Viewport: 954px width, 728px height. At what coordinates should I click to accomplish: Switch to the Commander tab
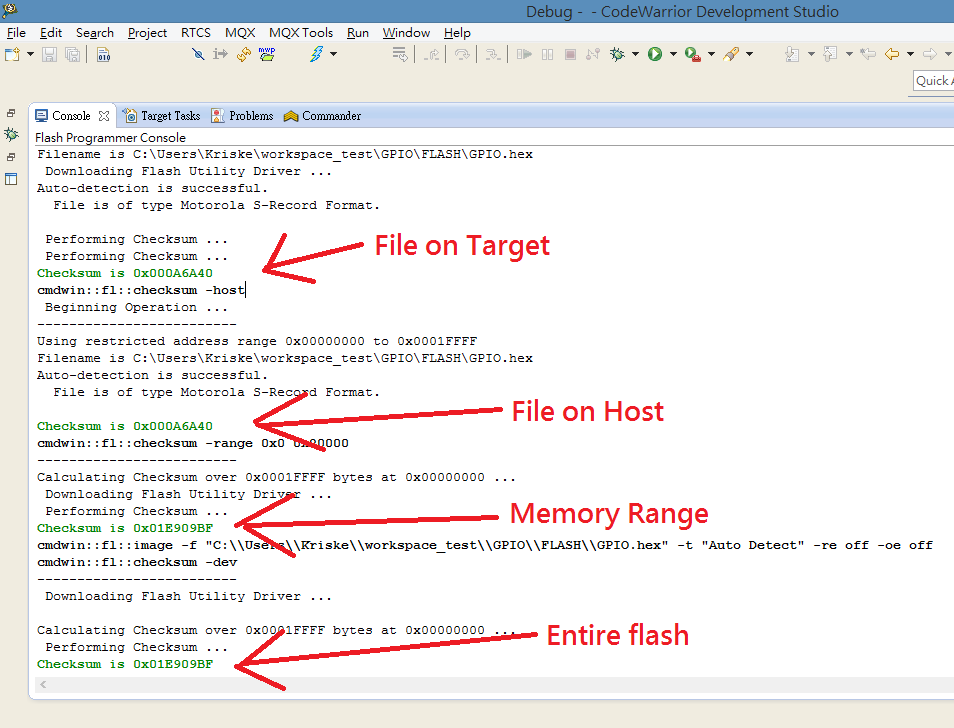(x=322, y=116)
